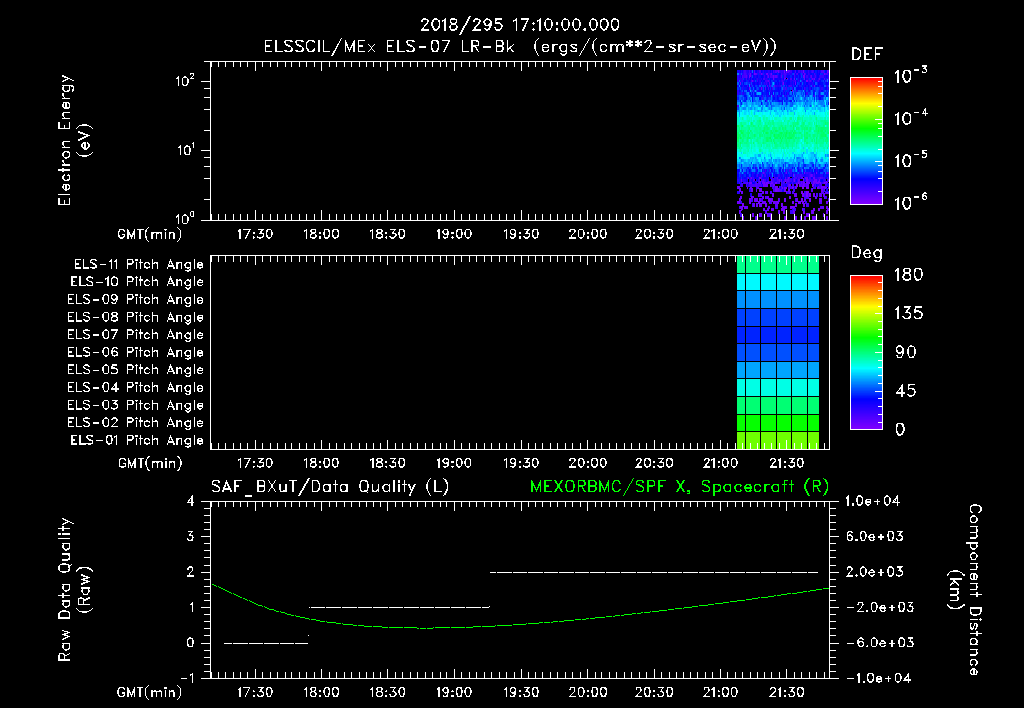The width and height of the screenshot is (1024, 708).
Task: Click the pitch angle colored grid data
Action: tap(778, 352)
